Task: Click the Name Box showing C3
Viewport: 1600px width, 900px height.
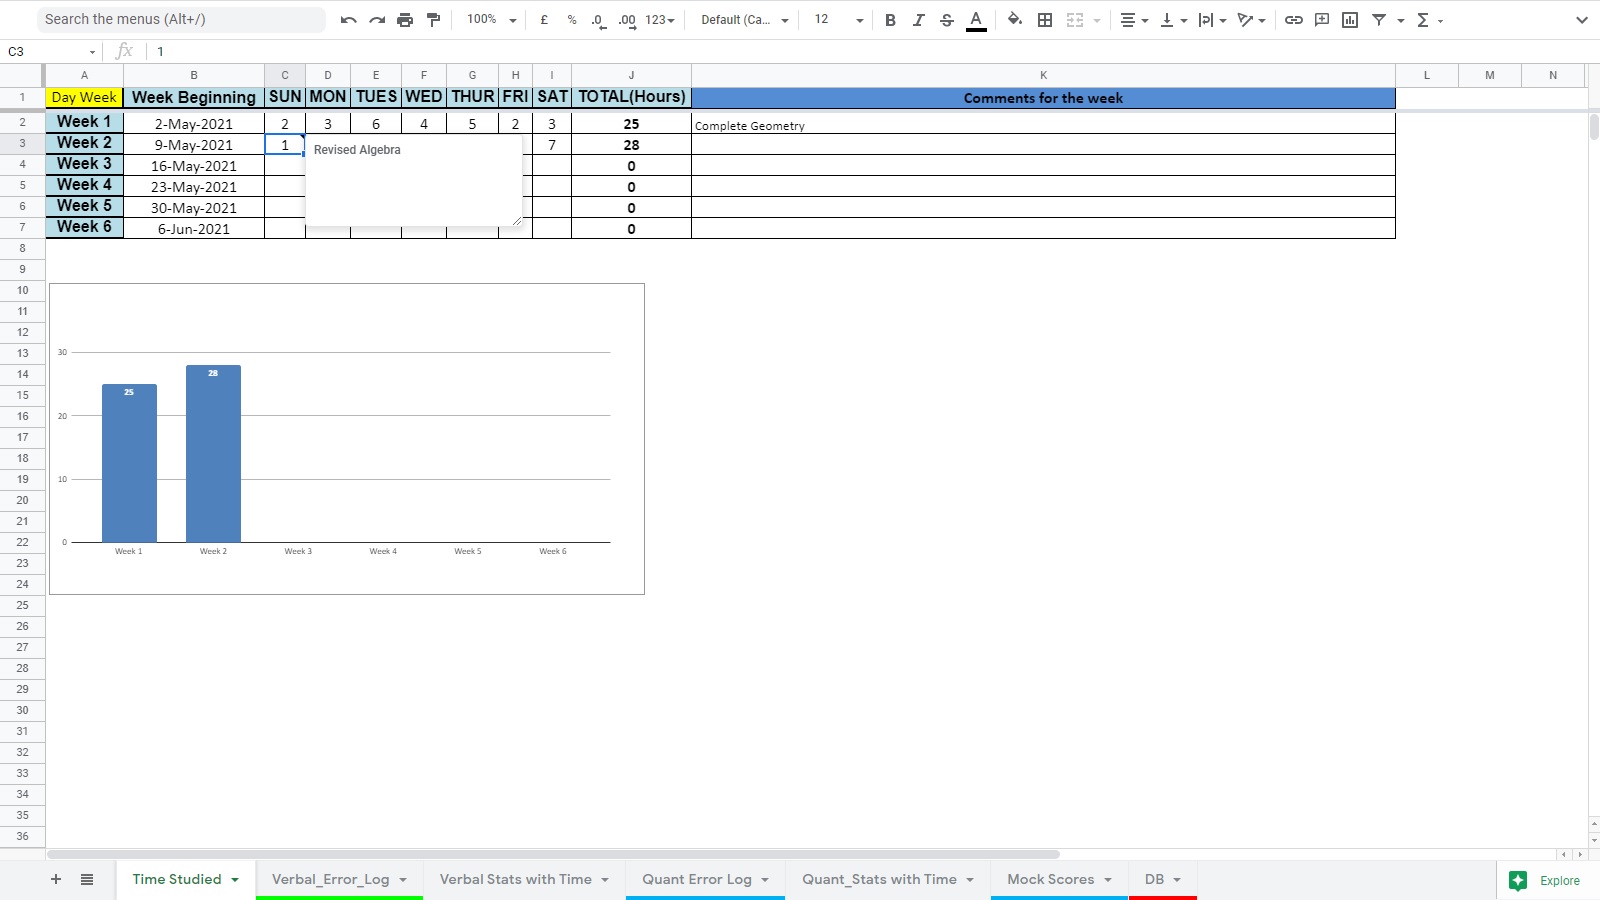Action: [x=50, y=51]
